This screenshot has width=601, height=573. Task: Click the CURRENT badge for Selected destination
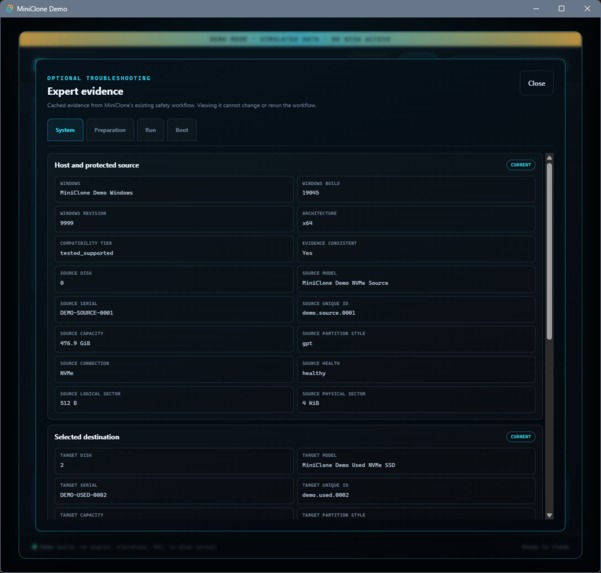point(521,437)
